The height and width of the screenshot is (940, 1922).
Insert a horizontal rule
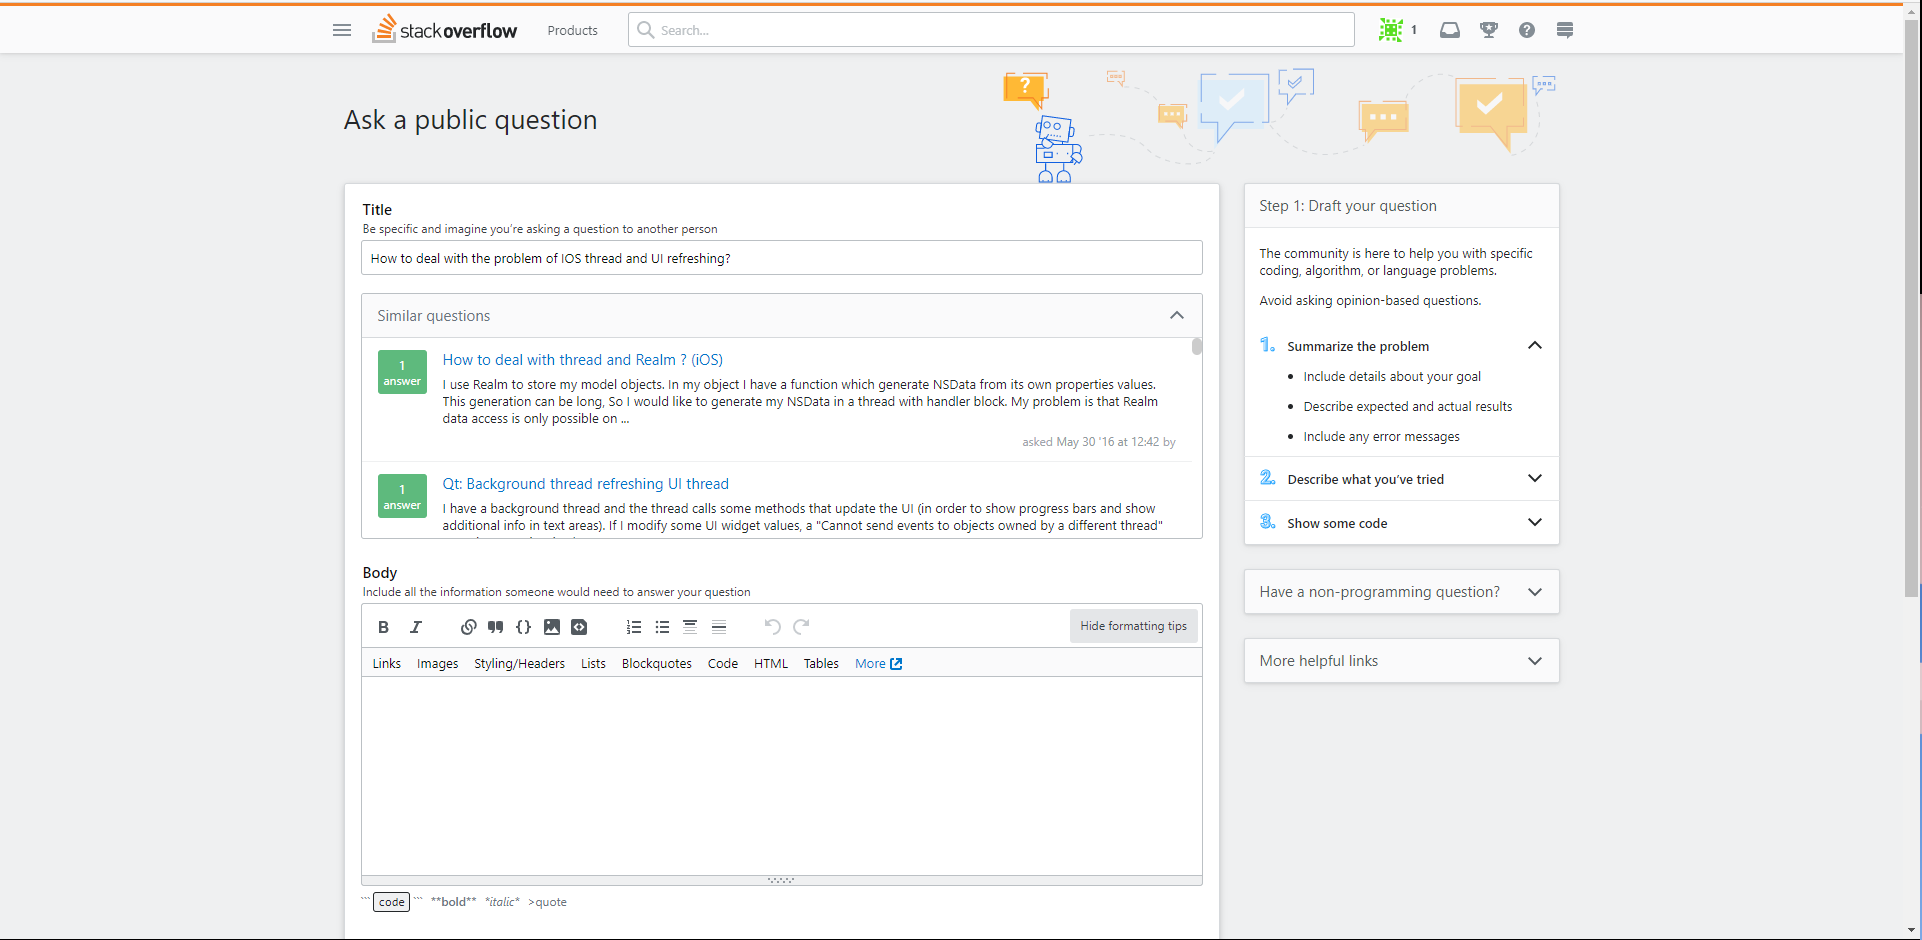tap(718, 627)
